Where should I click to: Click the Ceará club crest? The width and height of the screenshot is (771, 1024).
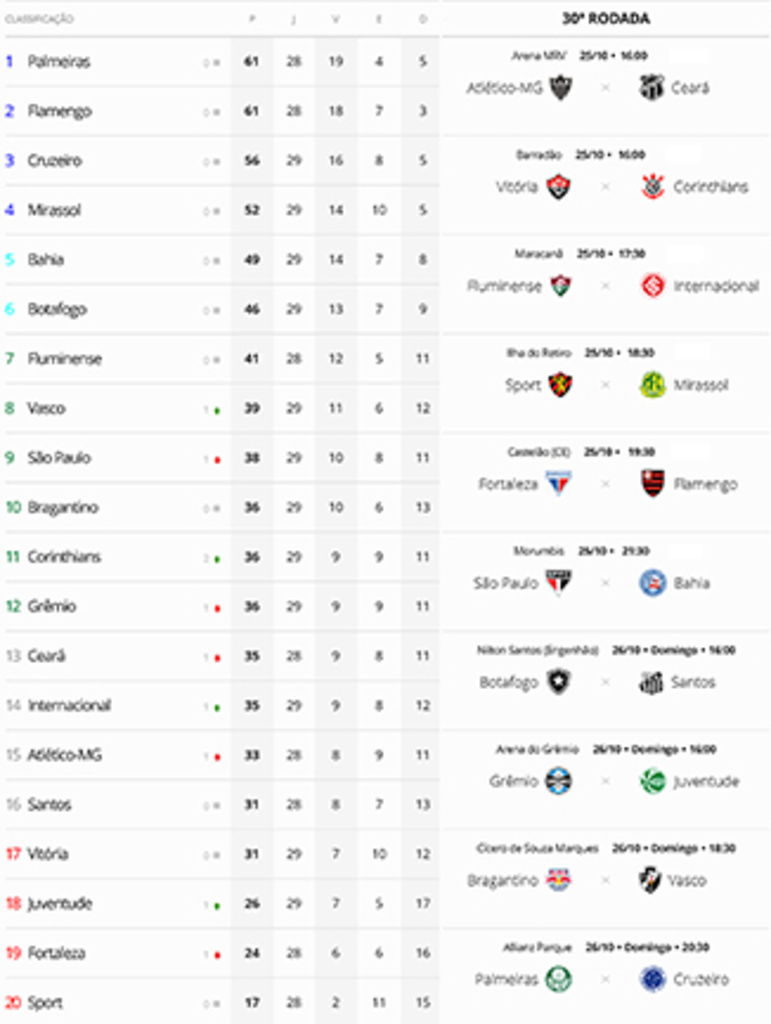coord(652,88)
